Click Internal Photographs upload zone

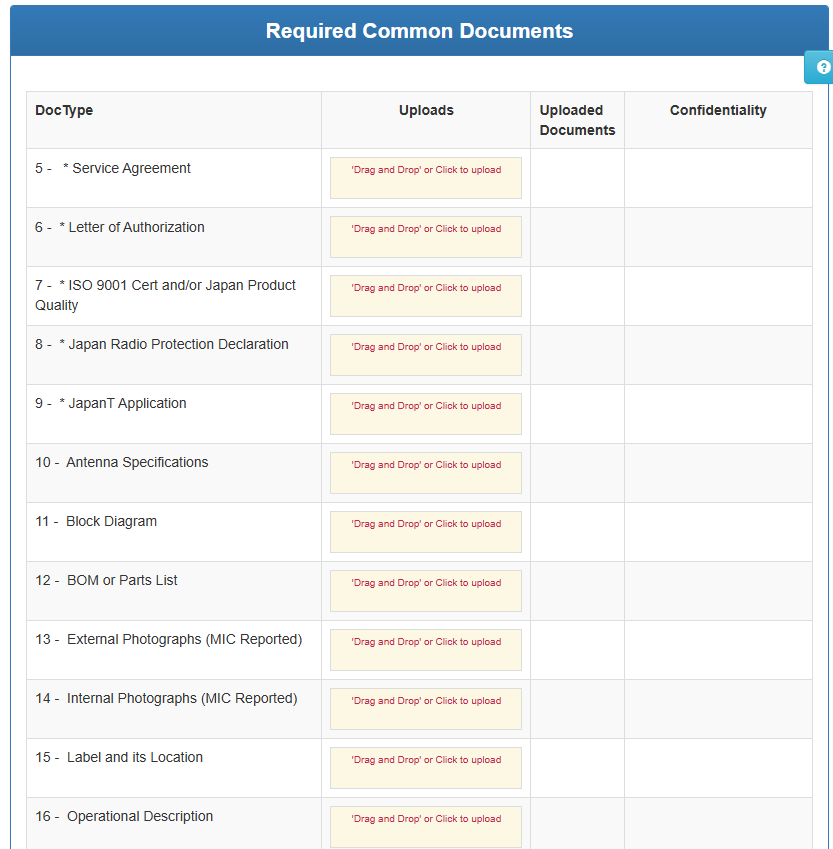tap(426, 709)
